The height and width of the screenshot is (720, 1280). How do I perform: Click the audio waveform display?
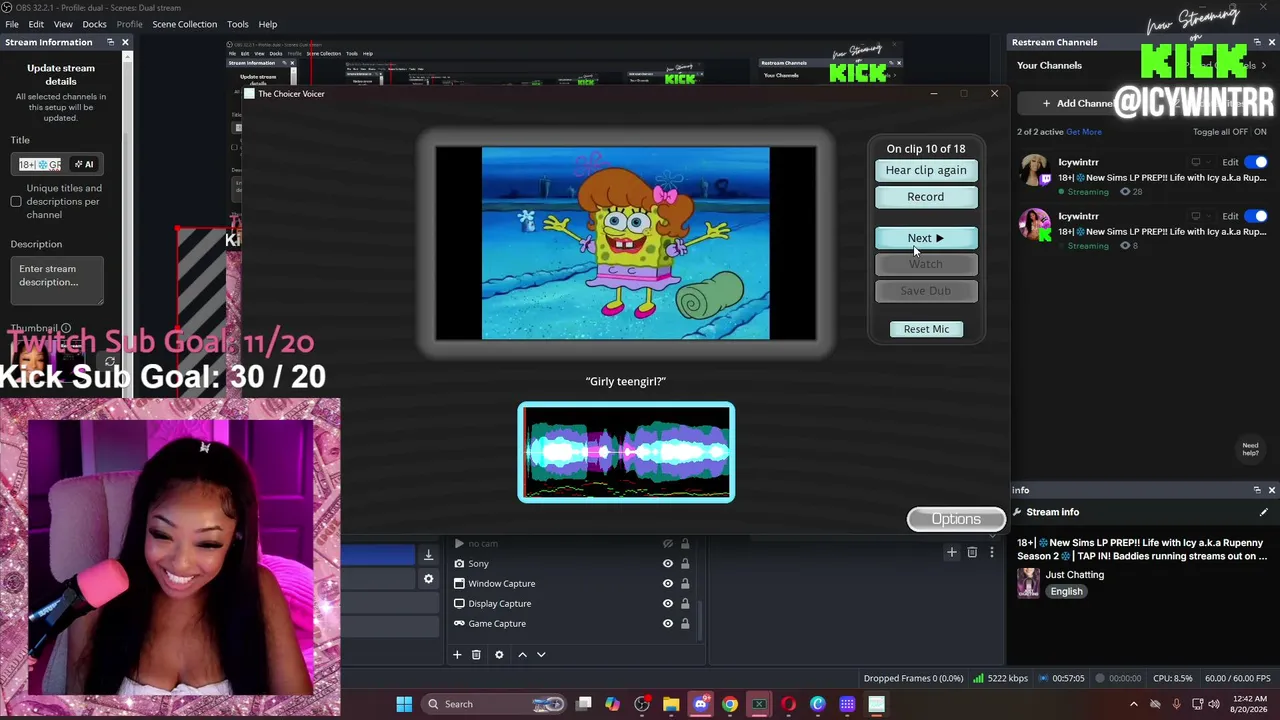coord(626,453)
